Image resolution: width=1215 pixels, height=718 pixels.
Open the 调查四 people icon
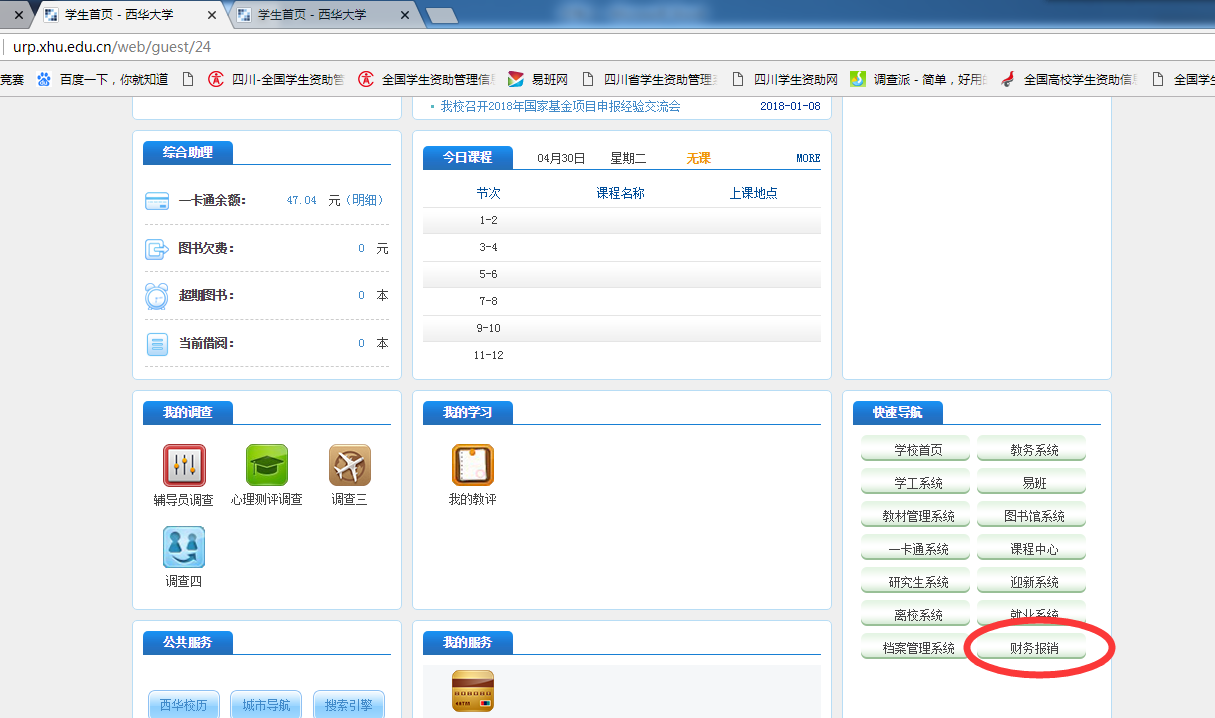[184, 547]
